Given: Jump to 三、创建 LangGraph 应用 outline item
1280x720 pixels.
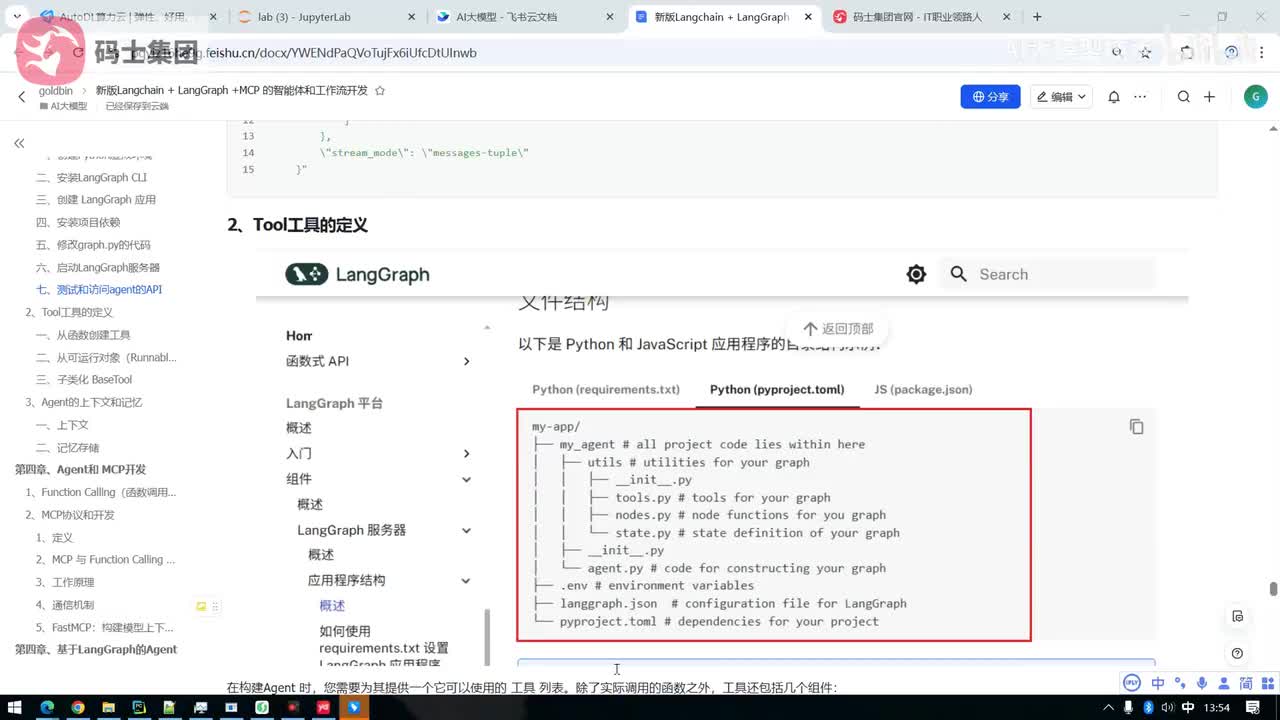Looking at the screenshot, I should tap(96, 200).
